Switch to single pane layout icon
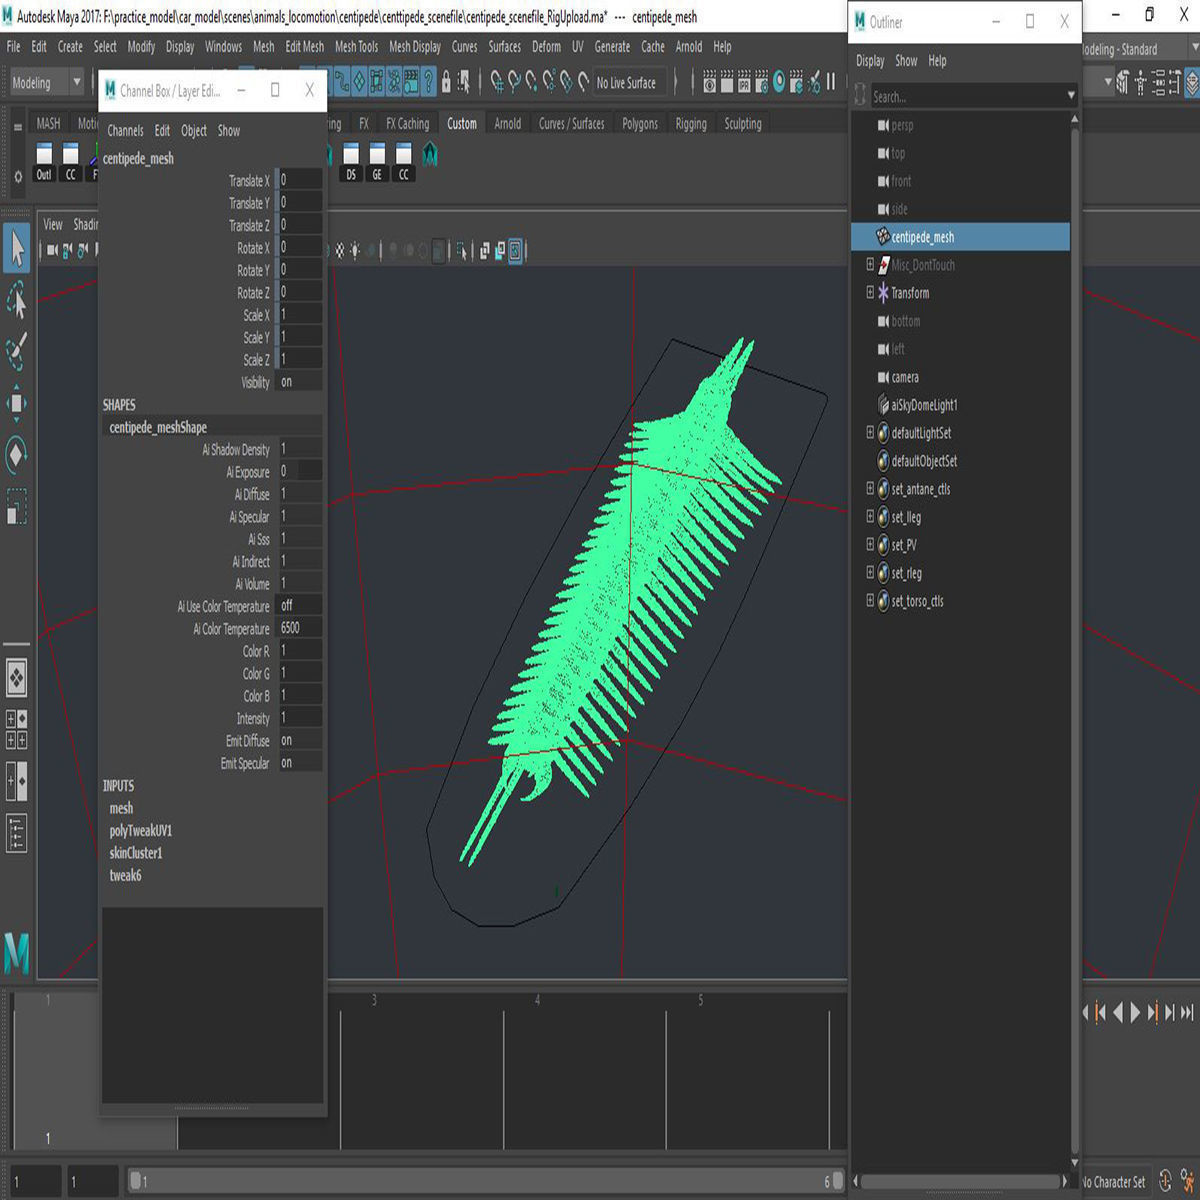 pos(17,679)
